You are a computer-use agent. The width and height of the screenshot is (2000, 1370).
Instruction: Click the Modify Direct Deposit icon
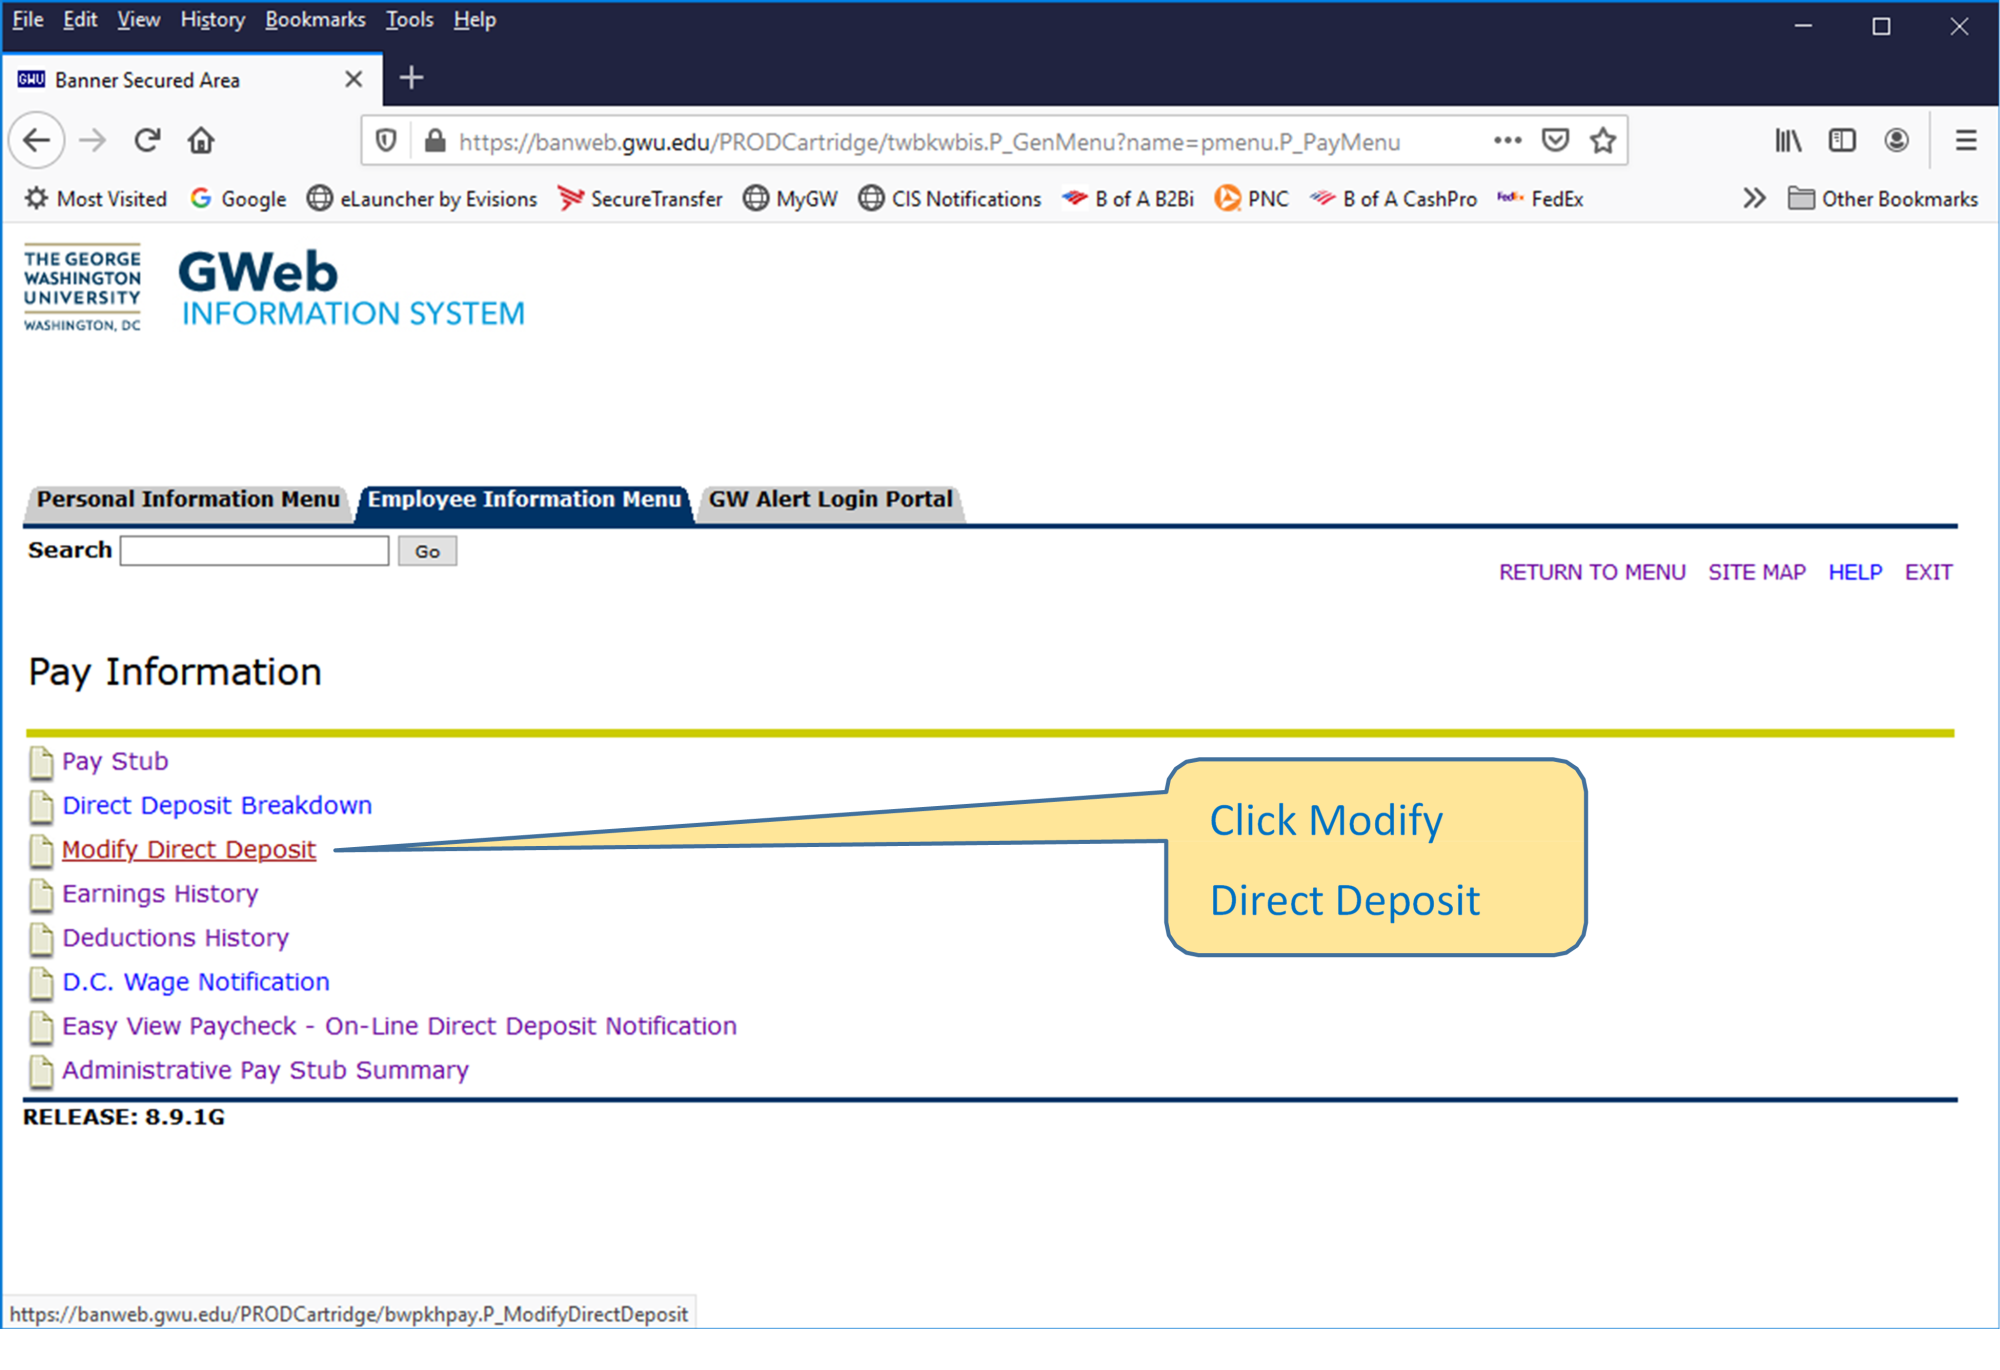pyautogui.click(x=43, y=848)
